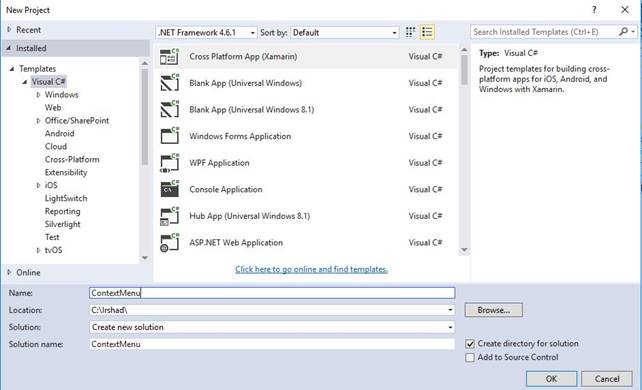The height and width of the screenshot is (390, 642).
Task: Click the search magnifier icon
Action: (623, 32)
